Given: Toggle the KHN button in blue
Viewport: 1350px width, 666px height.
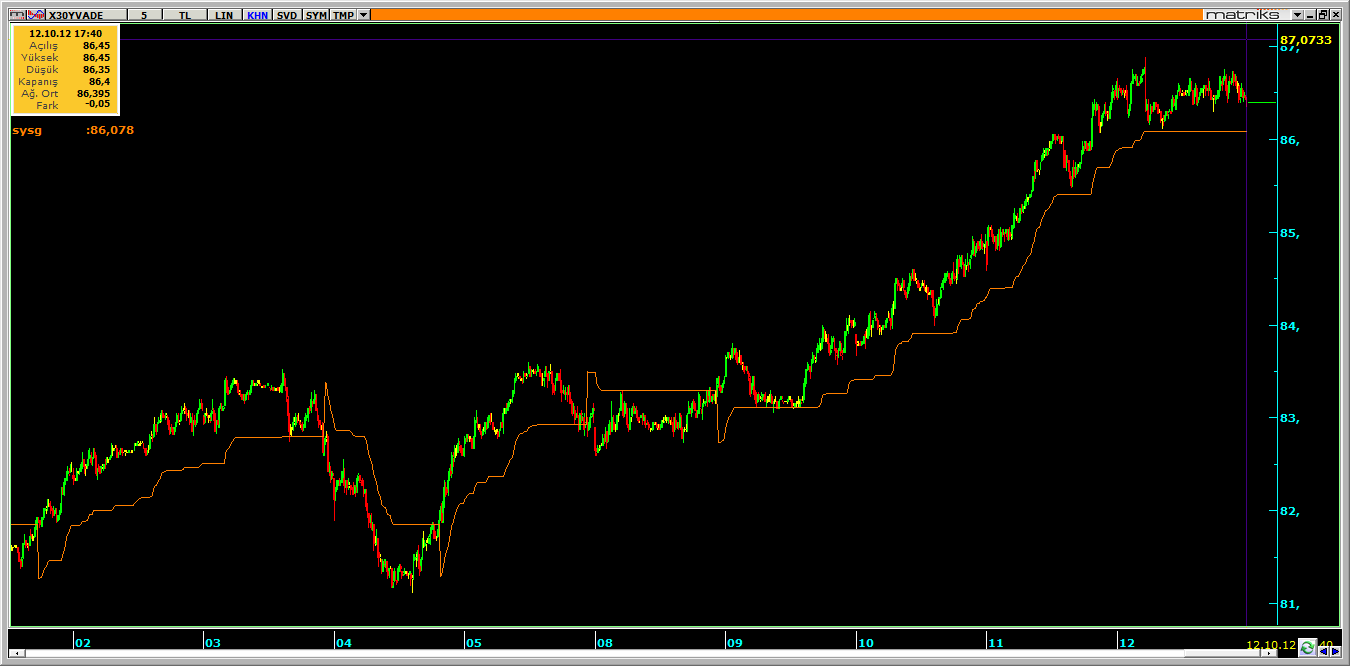Looking at the screenshot, I should 257,15.
